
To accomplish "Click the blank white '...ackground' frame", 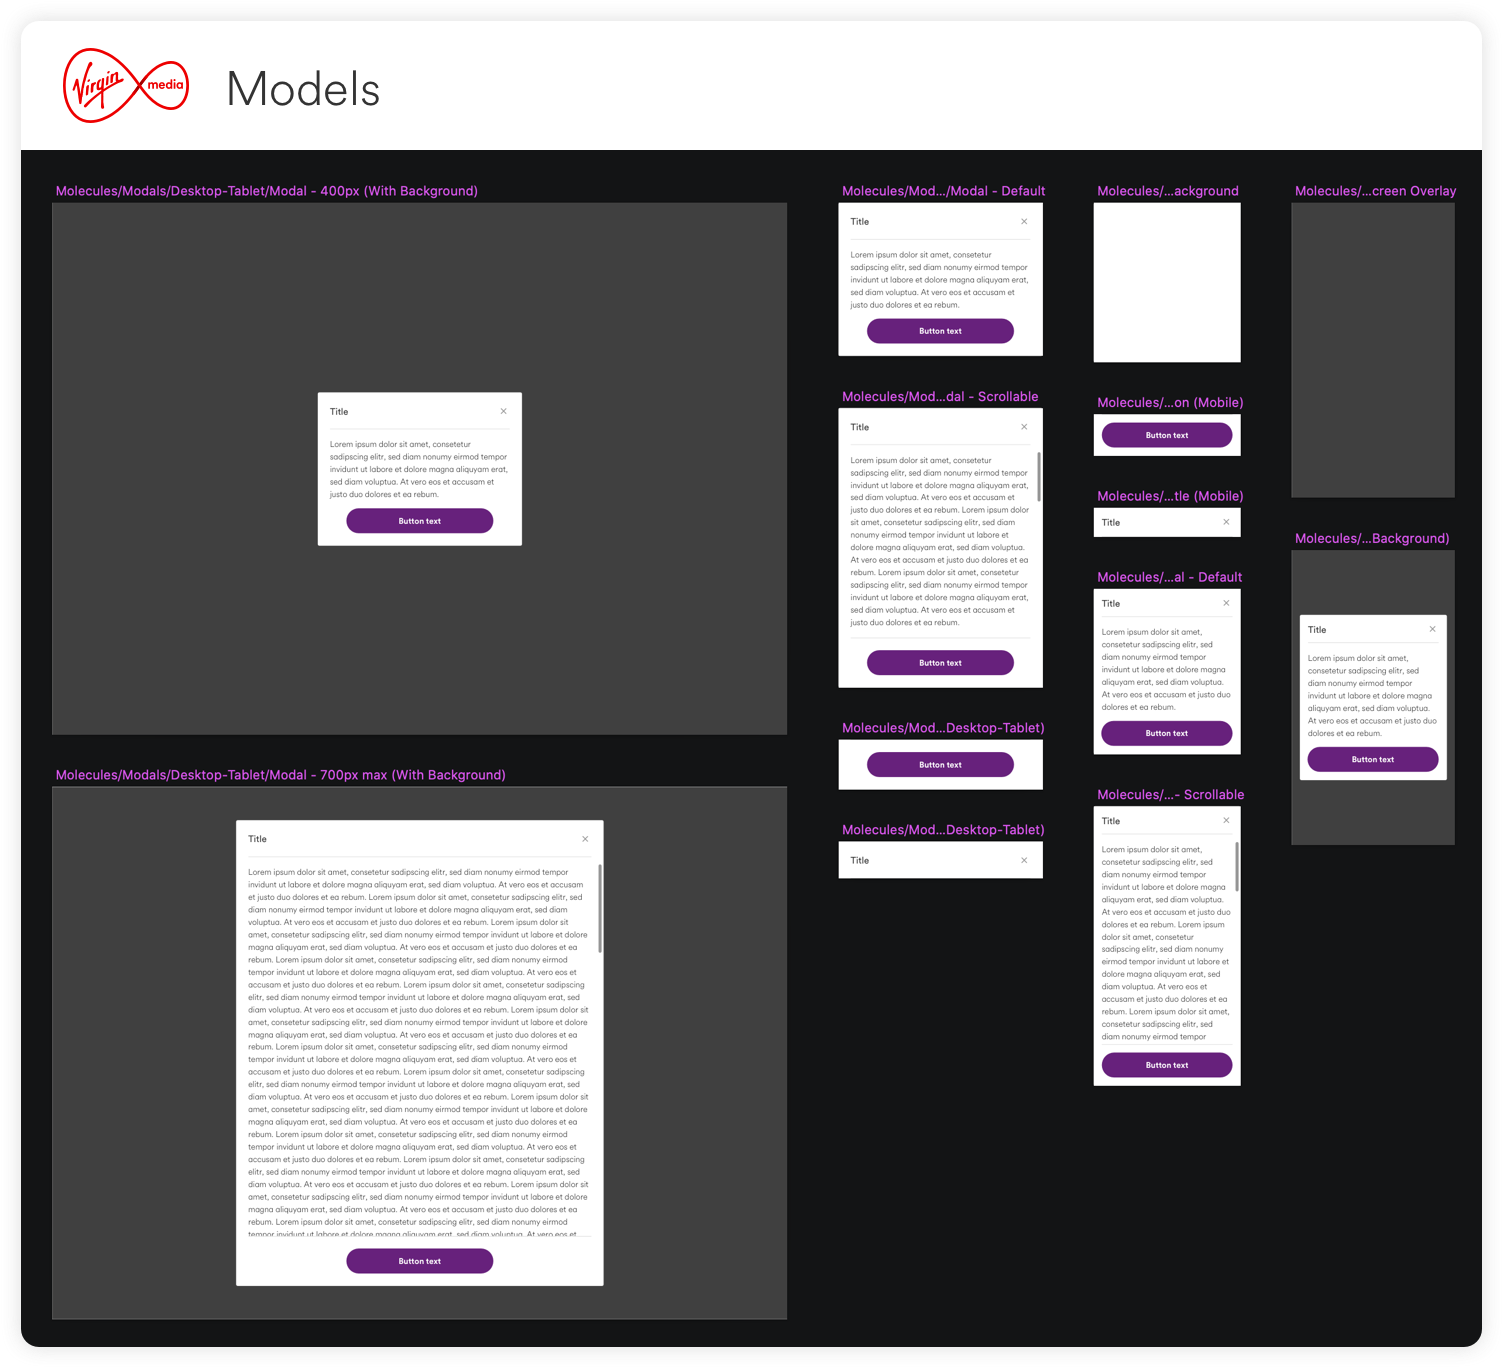I will coord(1166,283).
